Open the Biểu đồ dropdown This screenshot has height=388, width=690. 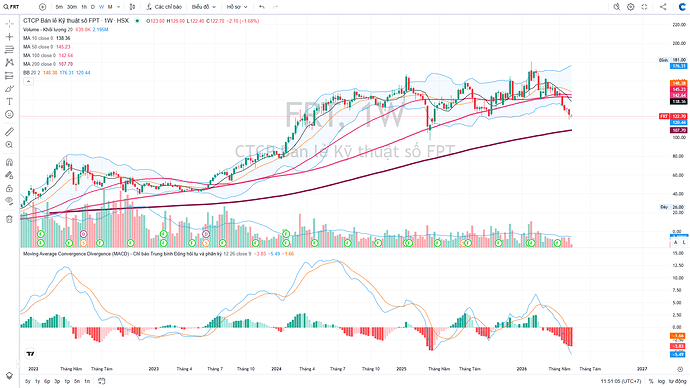[x=204, y=7]
